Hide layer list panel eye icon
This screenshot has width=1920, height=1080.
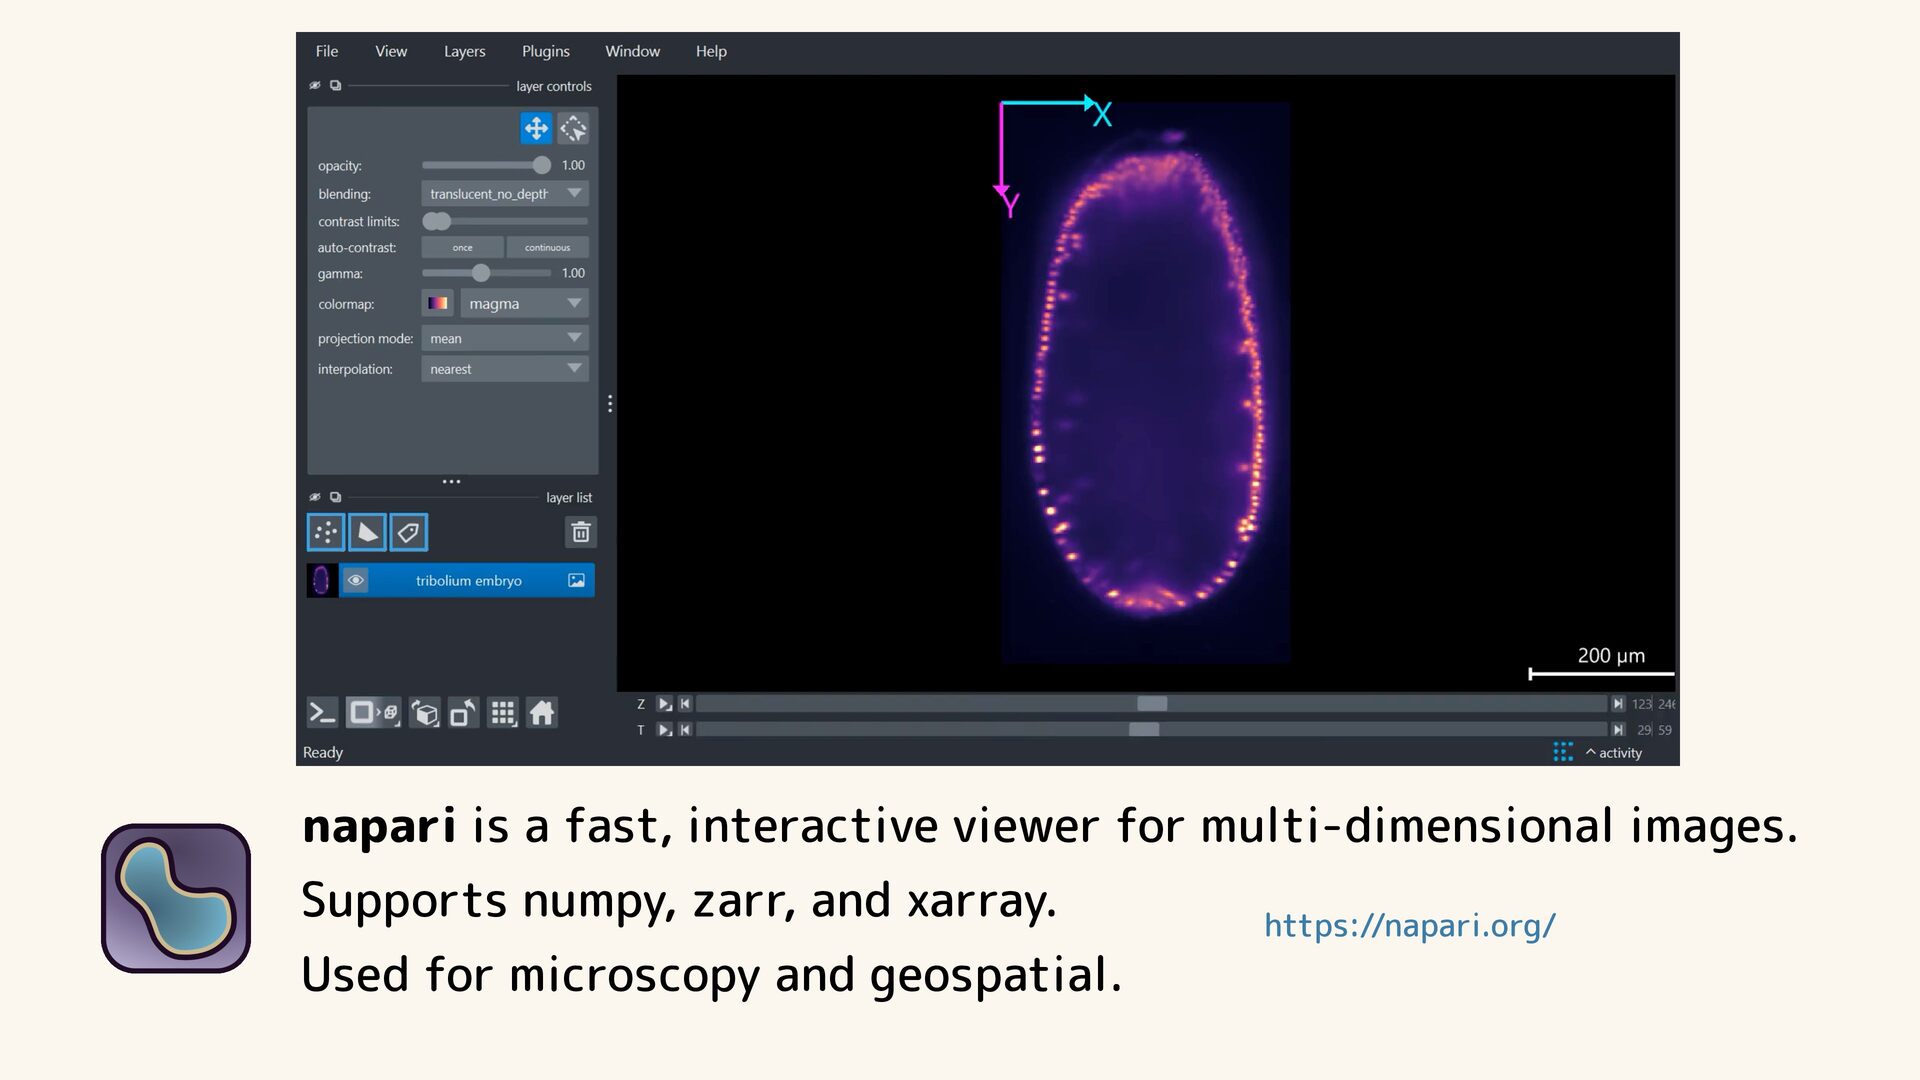click(x=315, y=497)
